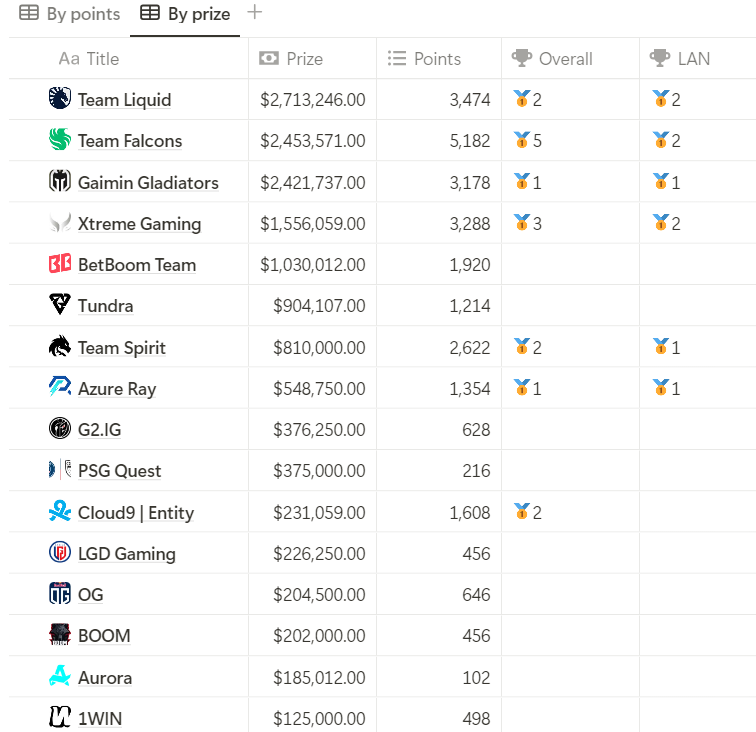This screenshot has height=732, width=756.
Task: Click the Aurora cyan logo icon
Action: [60, 676]
